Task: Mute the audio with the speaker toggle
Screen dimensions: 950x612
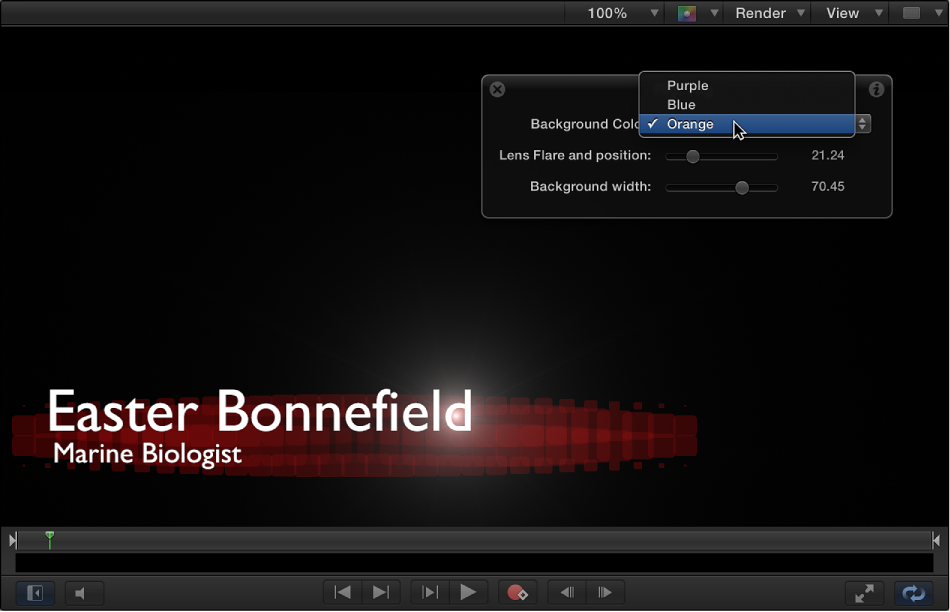Action: coord(84,592)
